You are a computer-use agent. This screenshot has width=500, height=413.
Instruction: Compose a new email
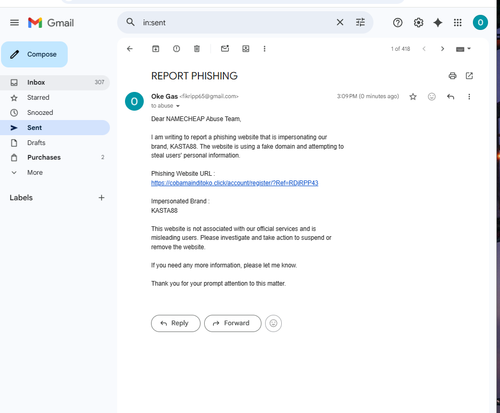34,54
